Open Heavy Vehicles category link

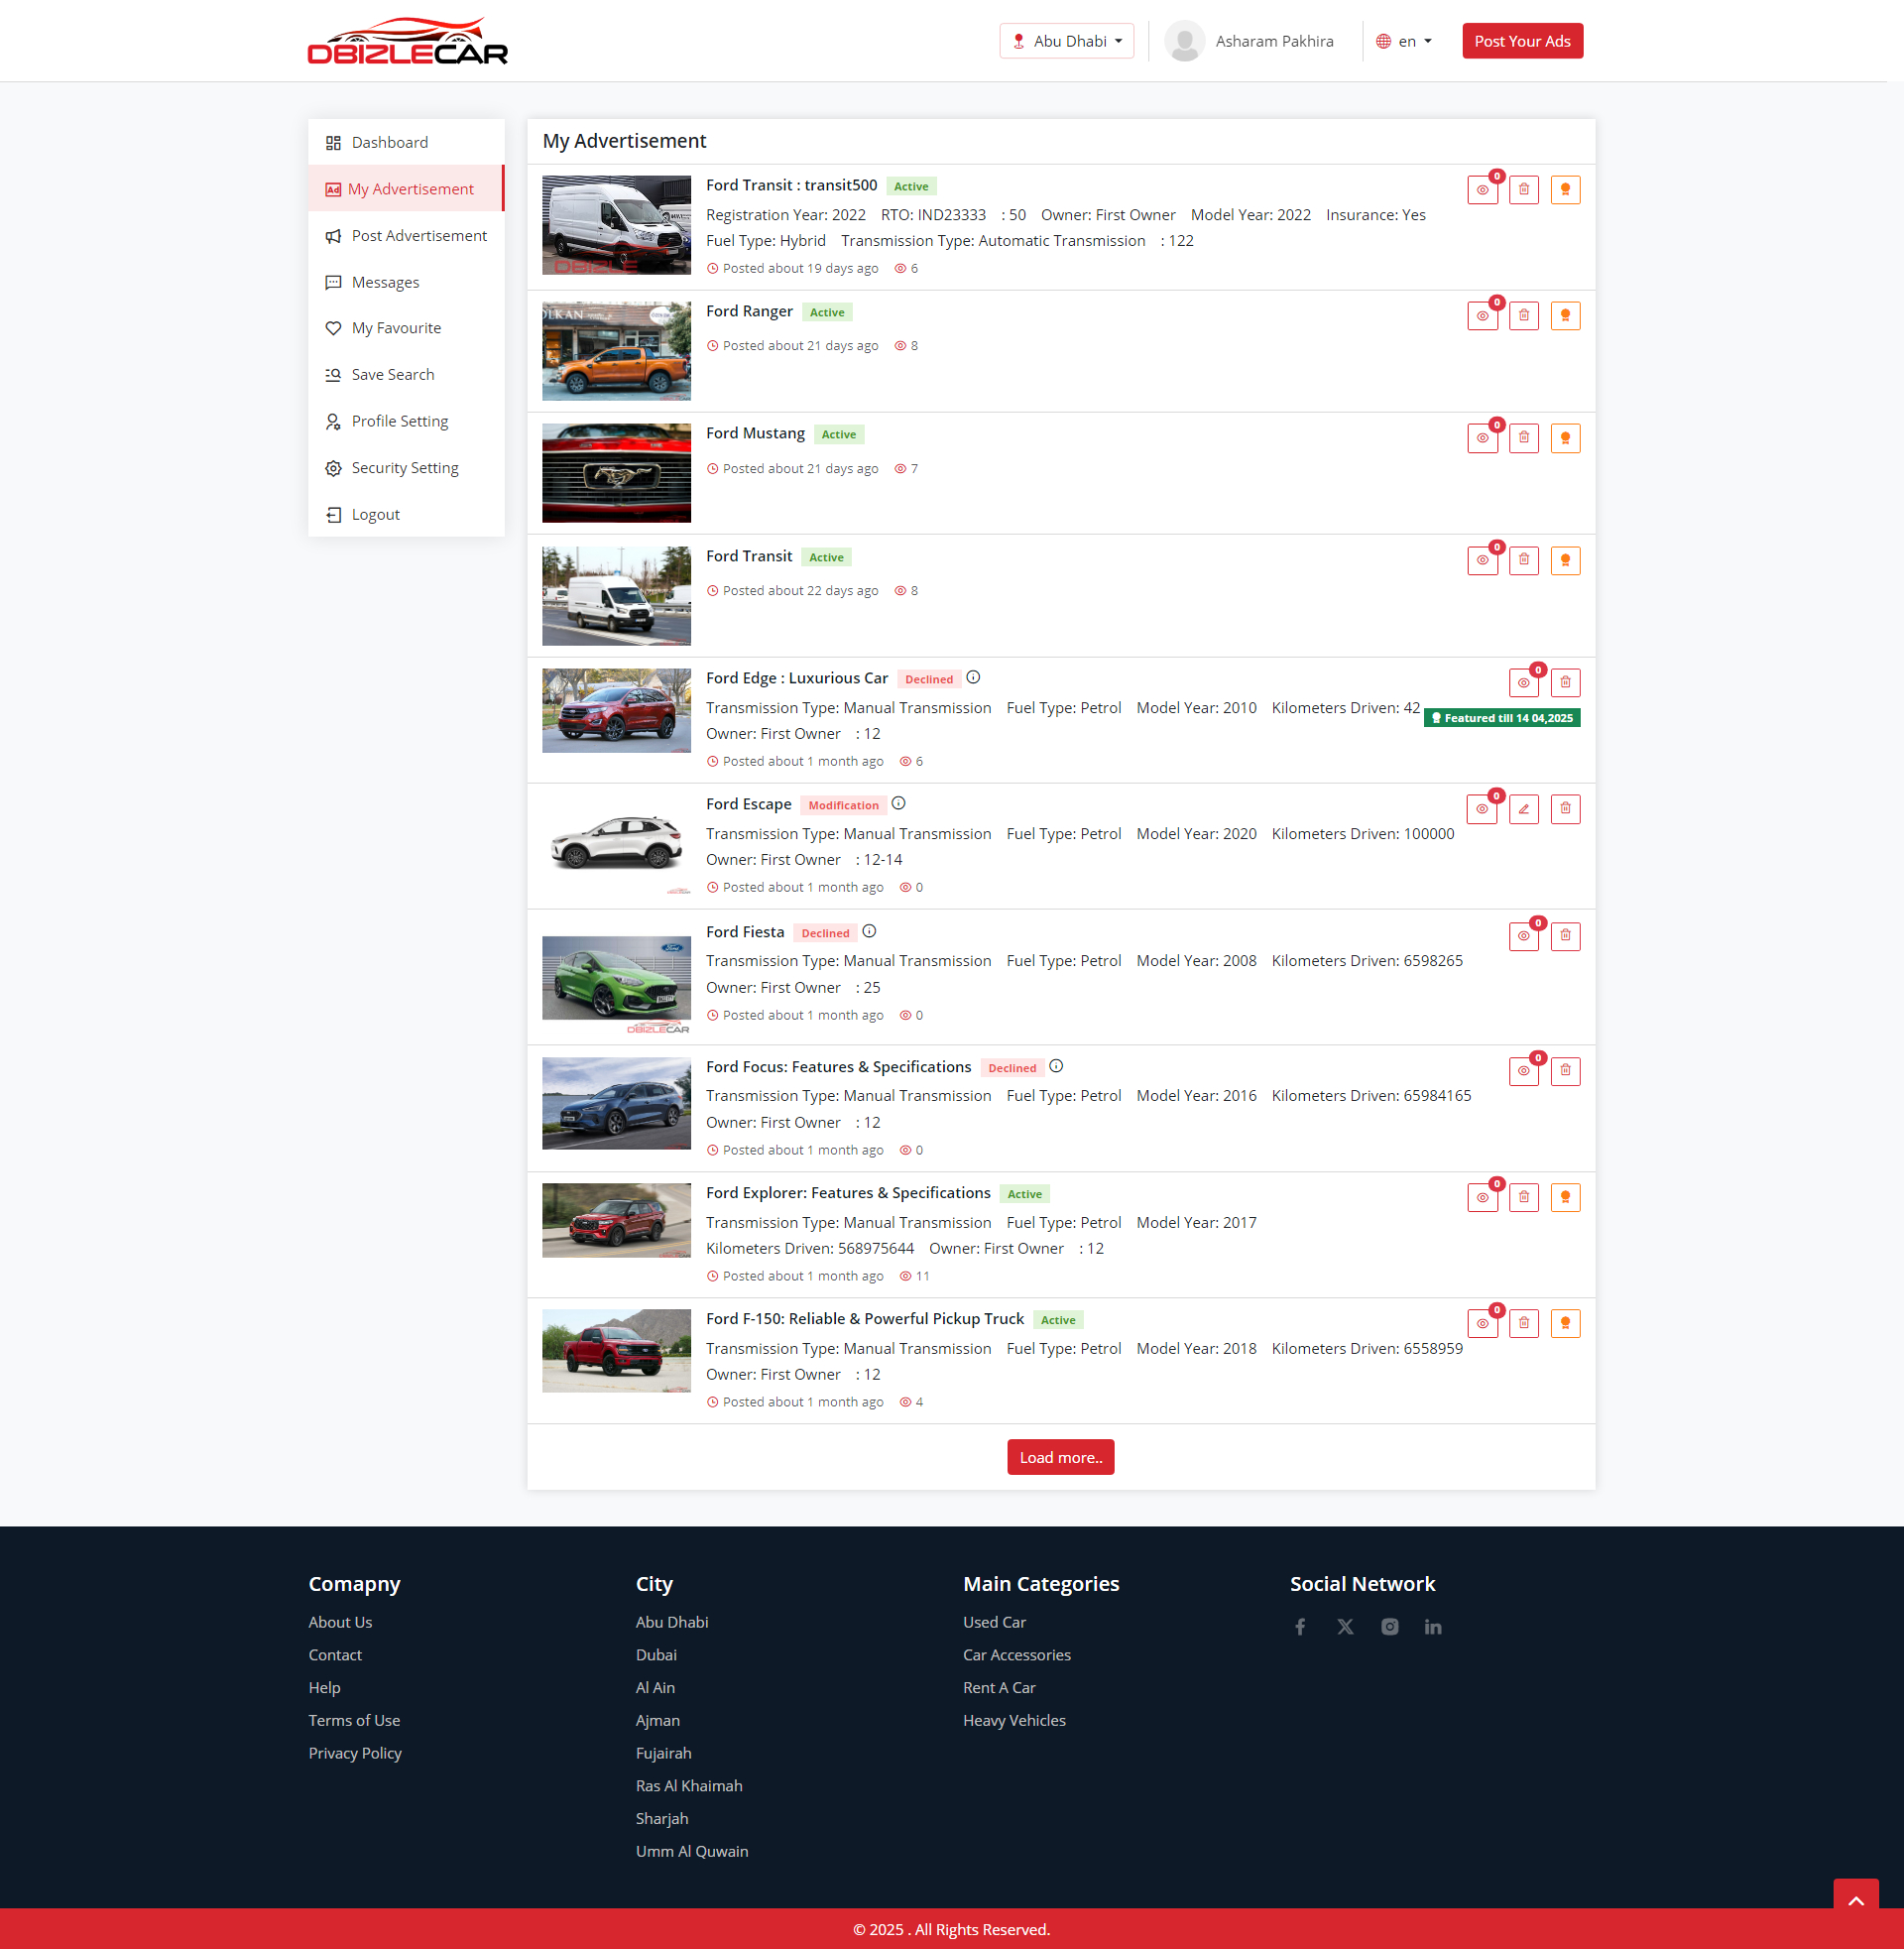(x=1014, y=1720)
